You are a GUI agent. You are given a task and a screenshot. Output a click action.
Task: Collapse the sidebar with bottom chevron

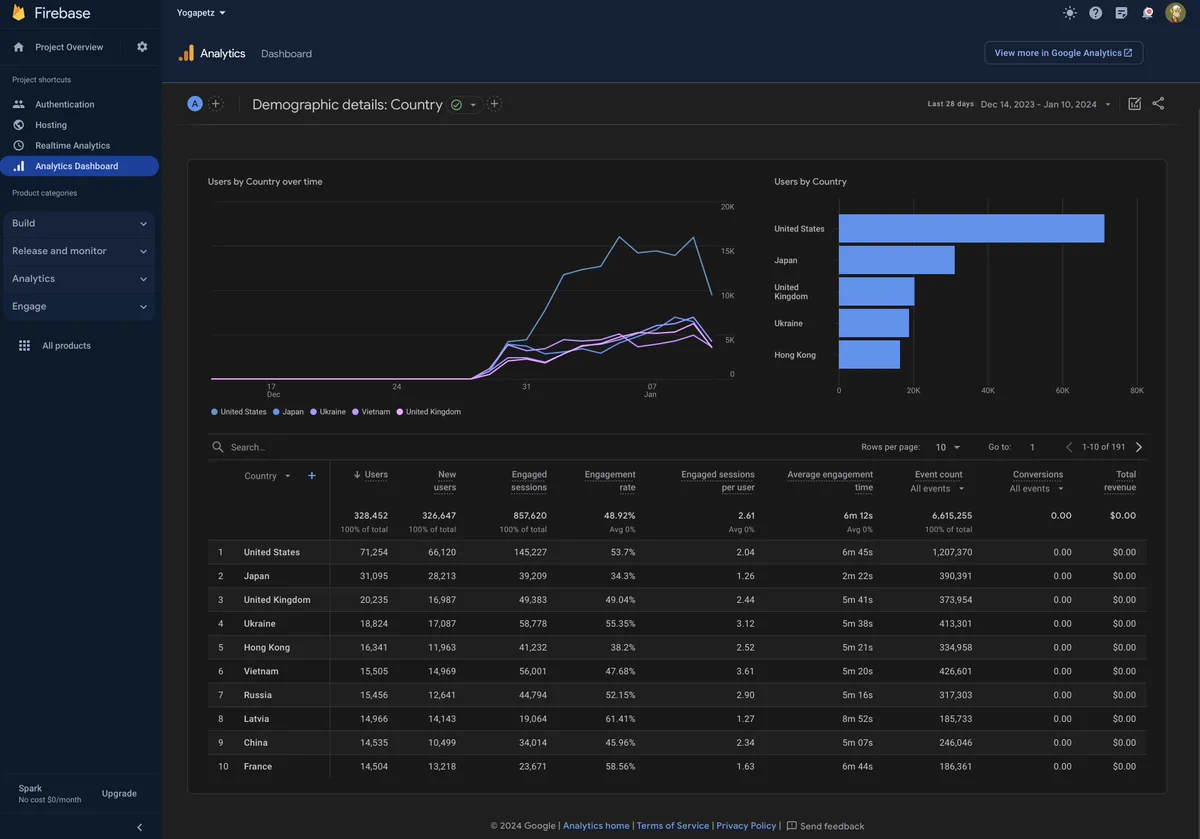[x=139, y=827]
